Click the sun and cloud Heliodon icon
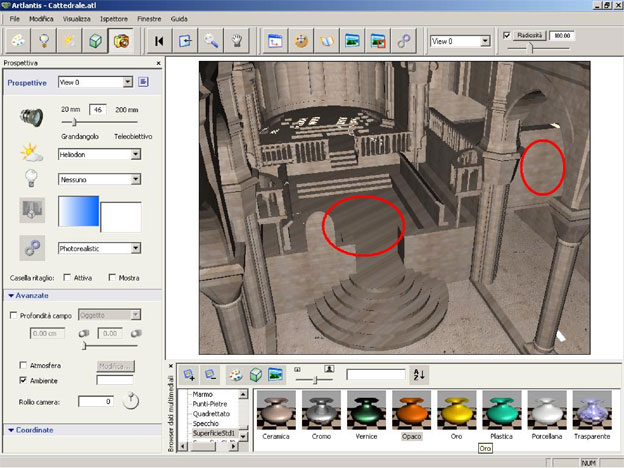The width and height of the screenshot is (624, 468). 31,153
